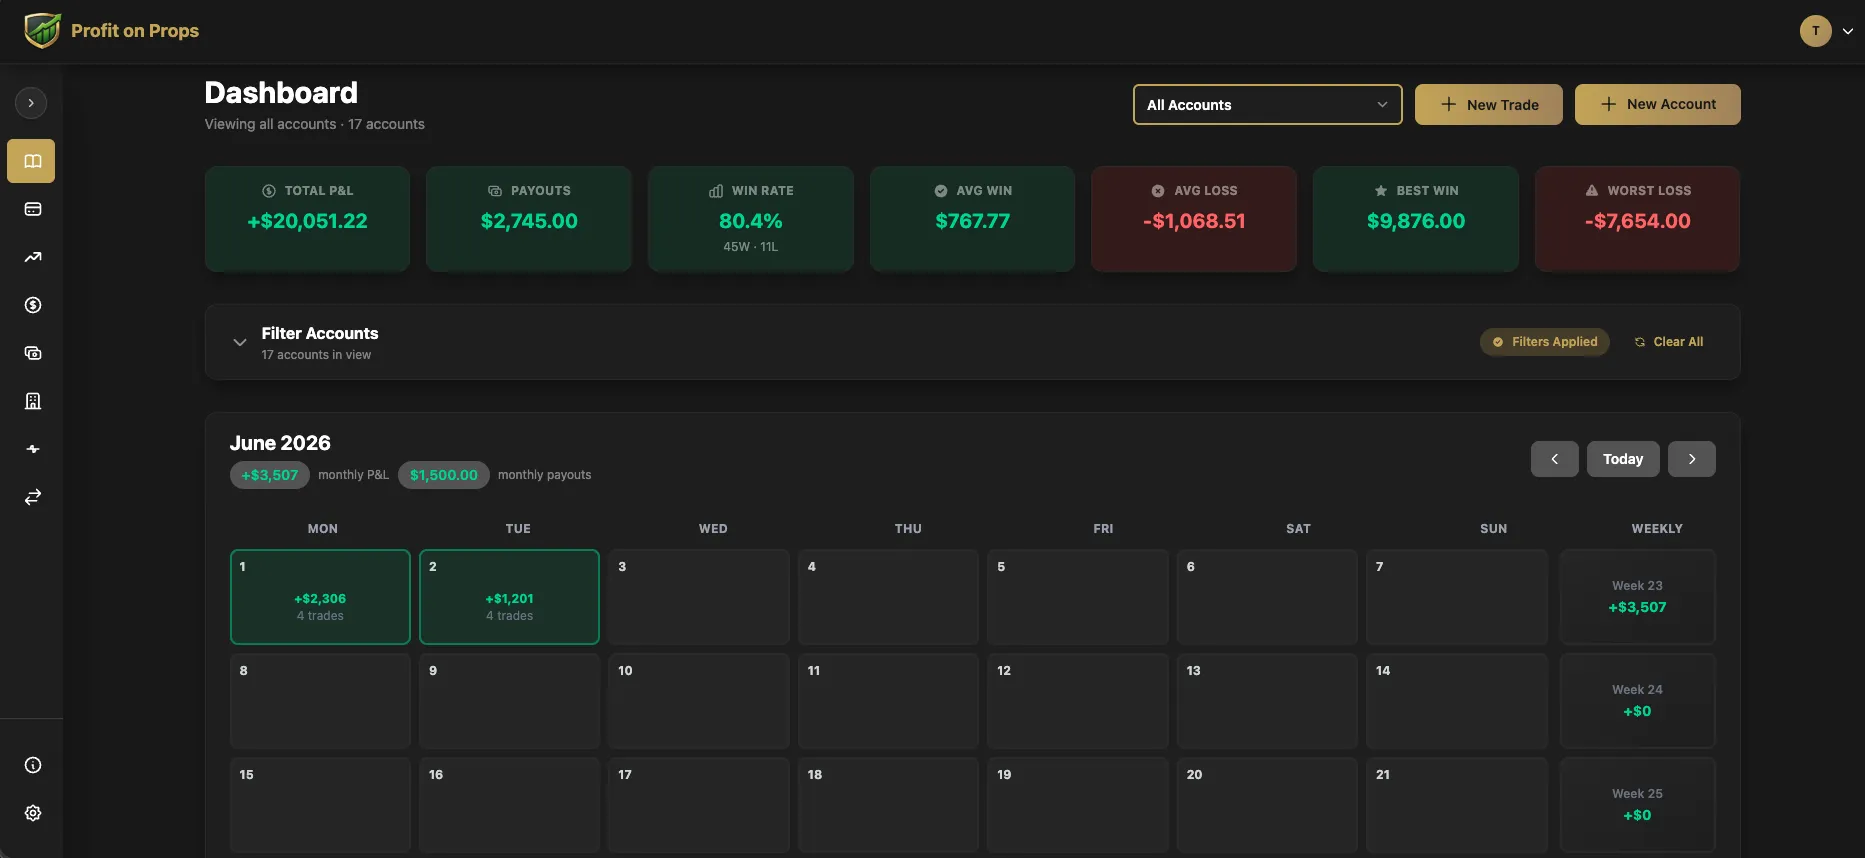Click 'Viewing all accounts · 17 accounts' text
The height and width of the screenshot is (858, 1865).
315,124
